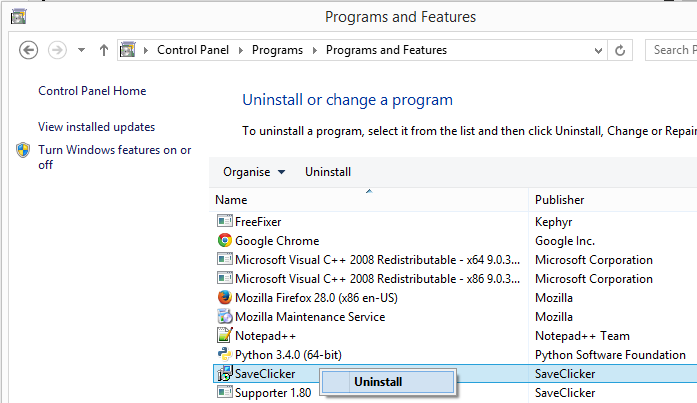Image resolution: width=697 pixels, height=403 pixels.
Task: Click Kephyr publisher cell
Action: click(x=553, y=222)
